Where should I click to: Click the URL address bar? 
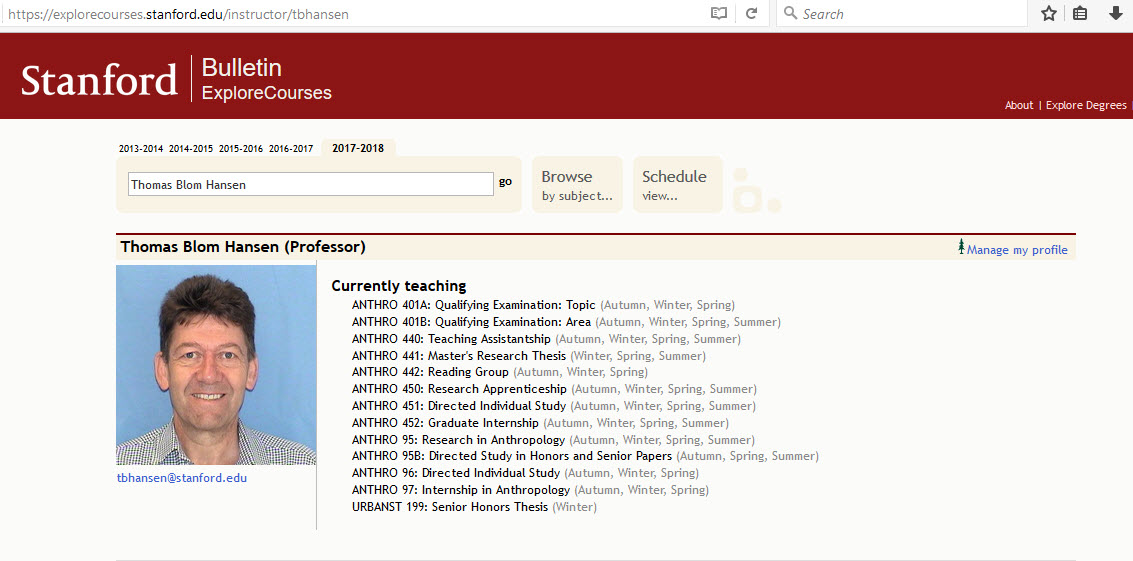(x=354, y=14)
